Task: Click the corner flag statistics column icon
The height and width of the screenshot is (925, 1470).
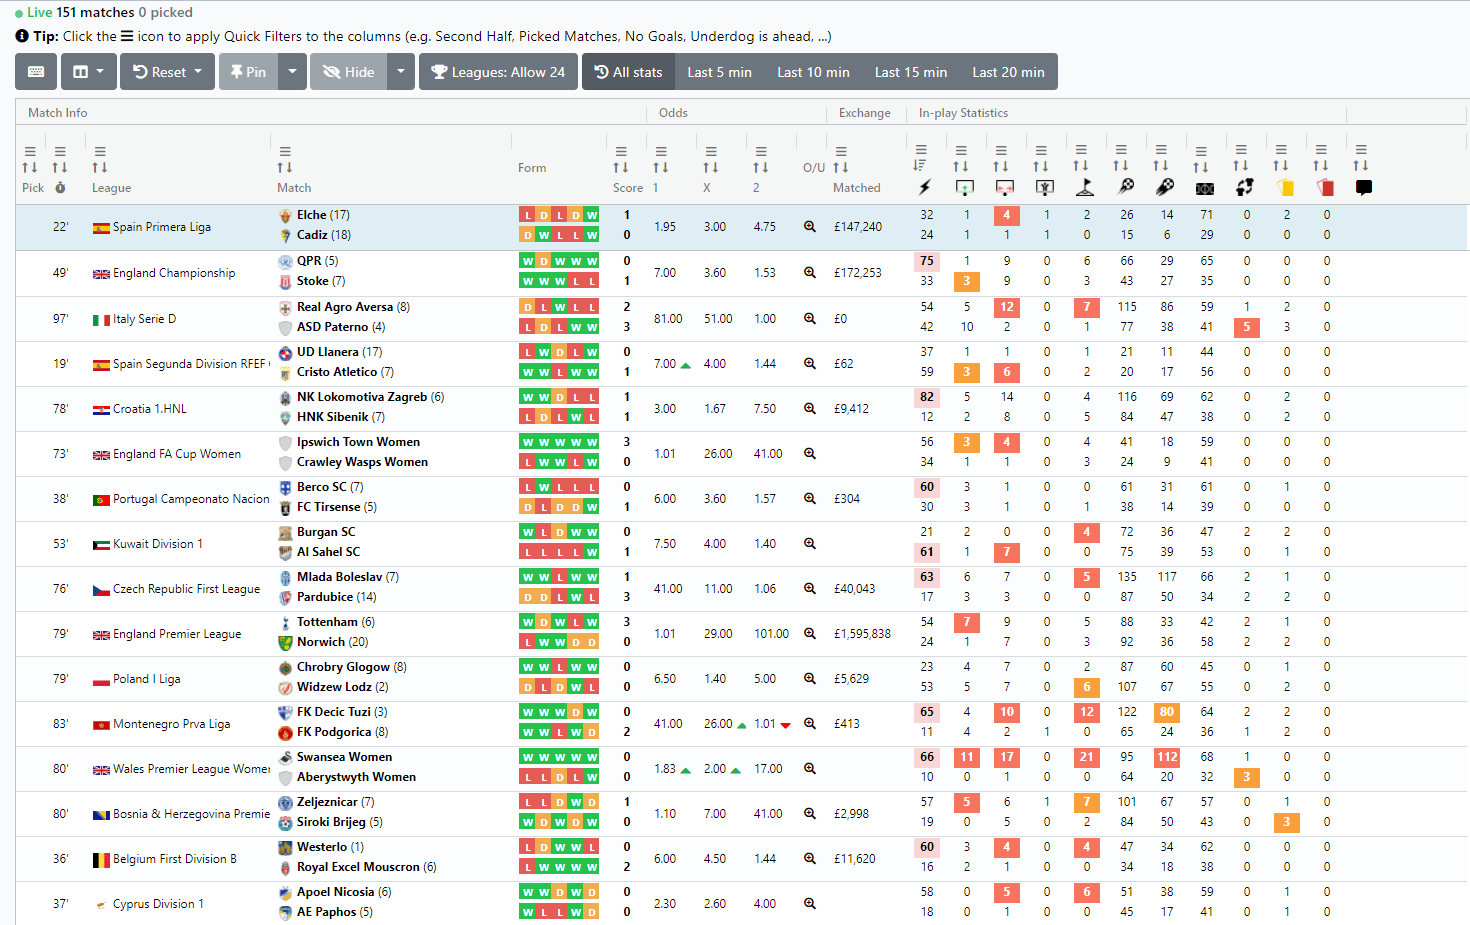Action: point(1083,186)
